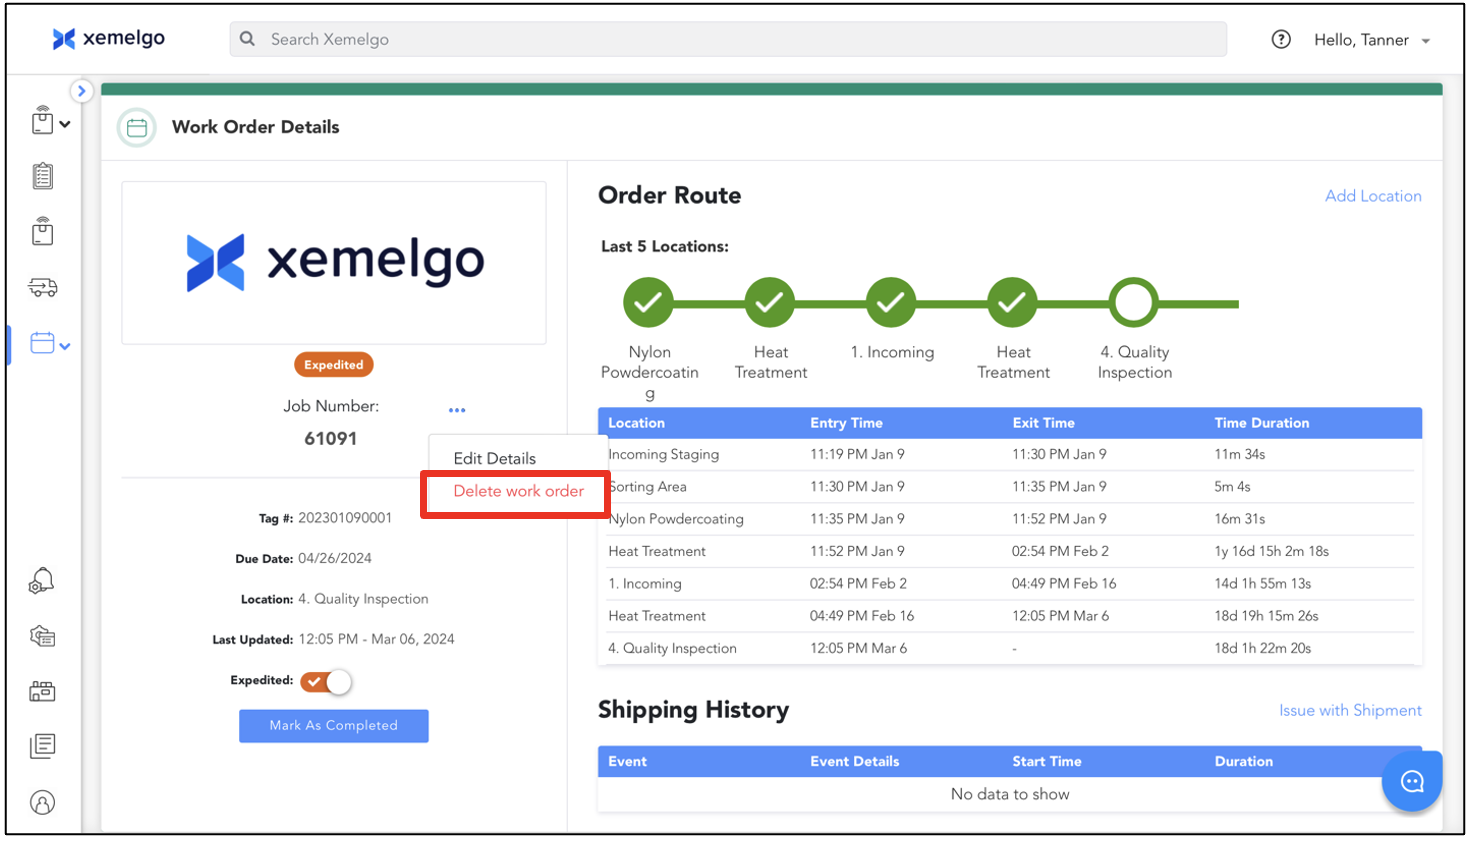Screen dimensions: 1470x844
Task: Open the delivery truck sidebar icon
Action: tap(42, 288)
